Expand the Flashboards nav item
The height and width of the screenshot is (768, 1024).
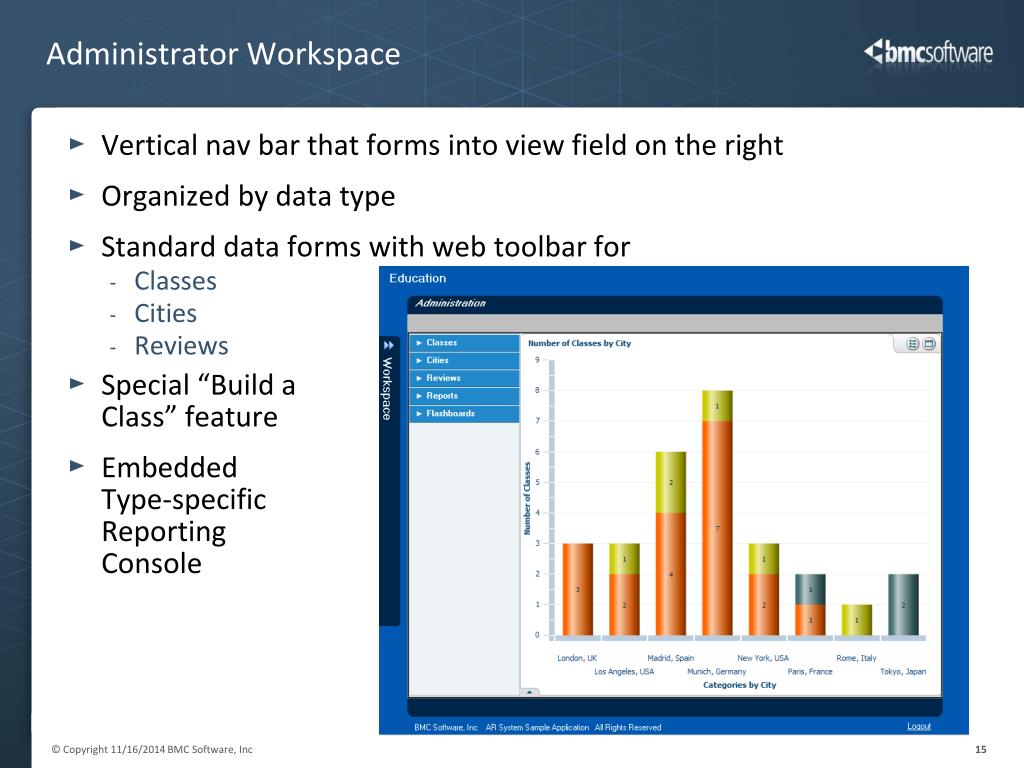click(x=464, y=413)
